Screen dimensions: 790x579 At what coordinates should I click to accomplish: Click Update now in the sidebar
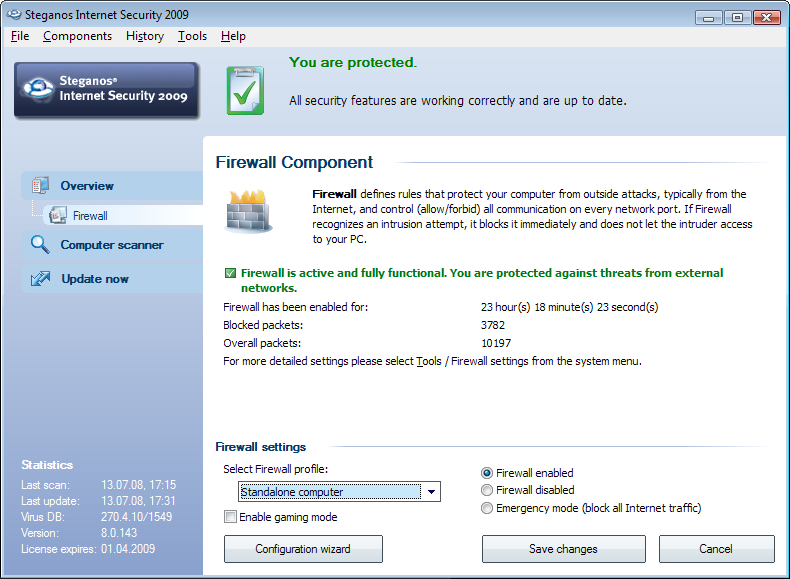click(x=112, y=279)
